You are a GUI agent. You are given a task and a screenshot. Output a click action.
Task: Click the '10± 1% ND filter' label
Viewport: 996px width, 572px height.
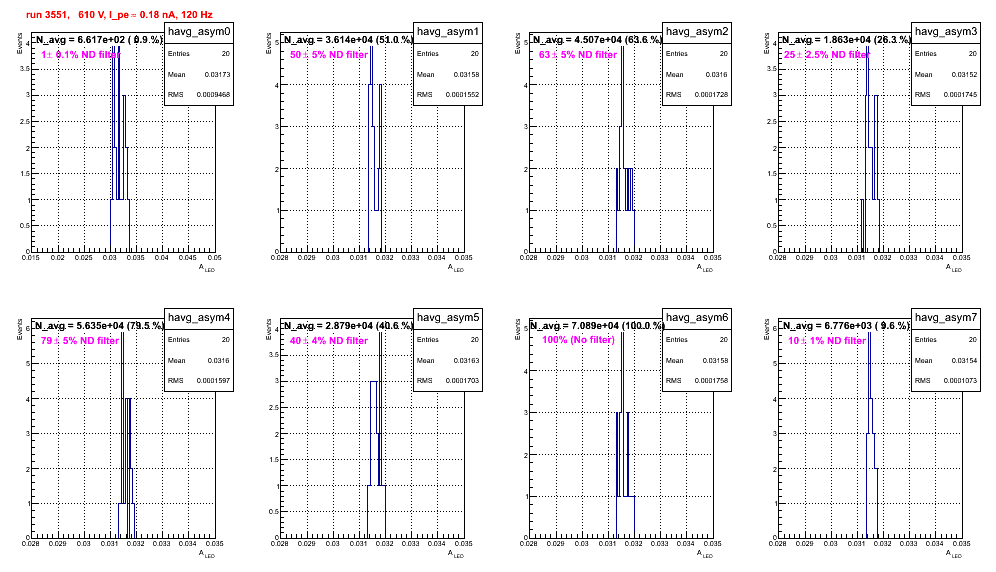pos(827,341)
